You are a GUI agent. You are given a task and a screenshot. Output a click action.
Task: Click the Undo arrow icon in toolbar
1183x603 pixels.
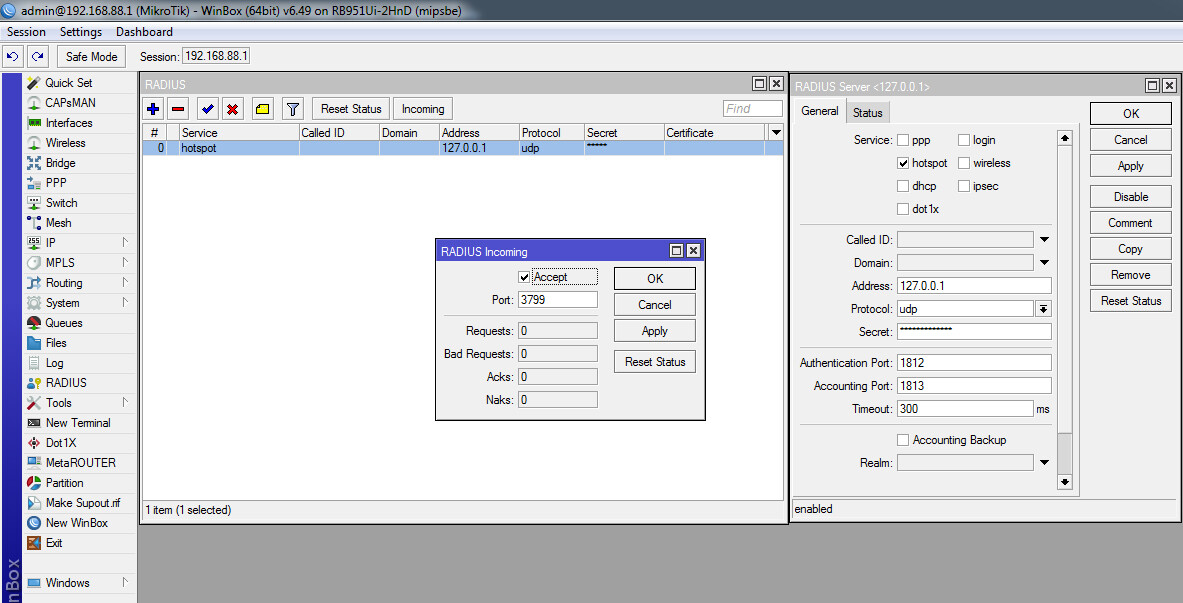pos(13,57)
